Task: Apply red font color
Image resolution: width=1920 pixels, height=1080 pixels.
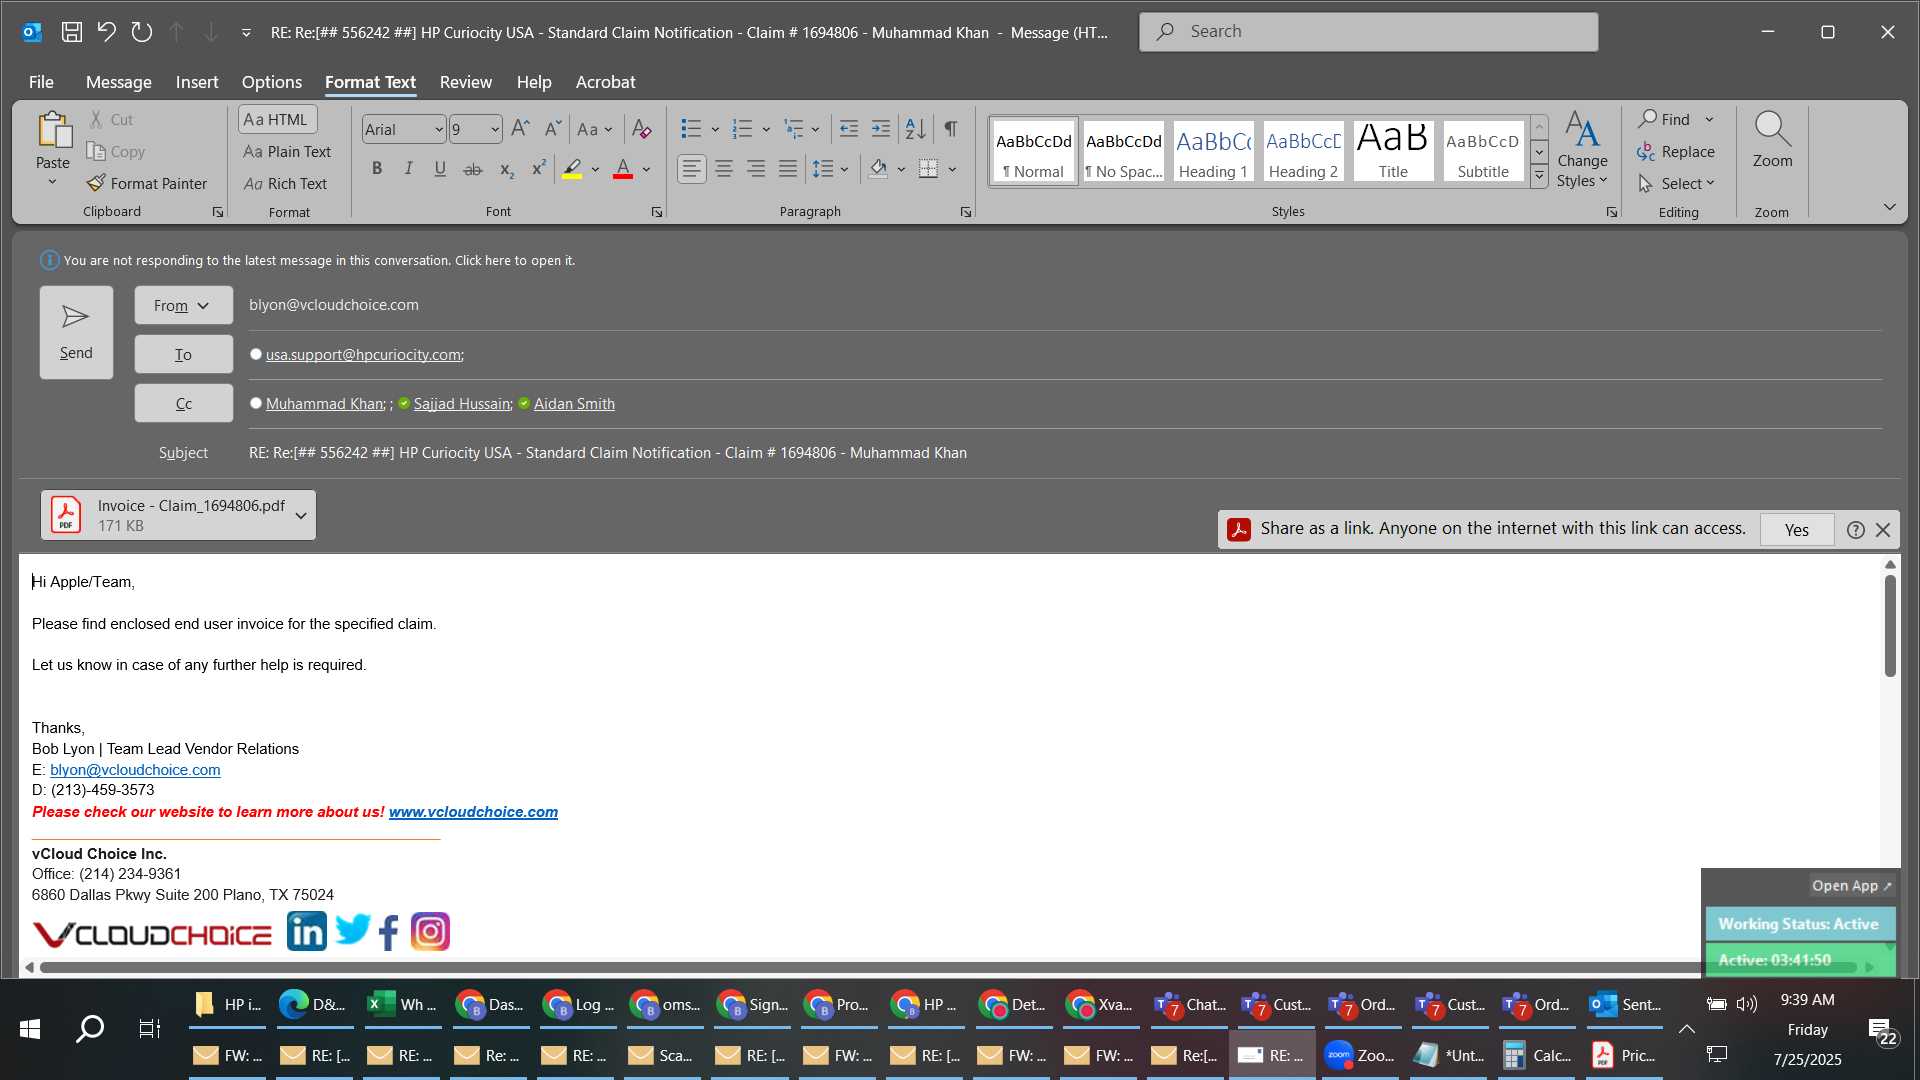Action: 623,169
